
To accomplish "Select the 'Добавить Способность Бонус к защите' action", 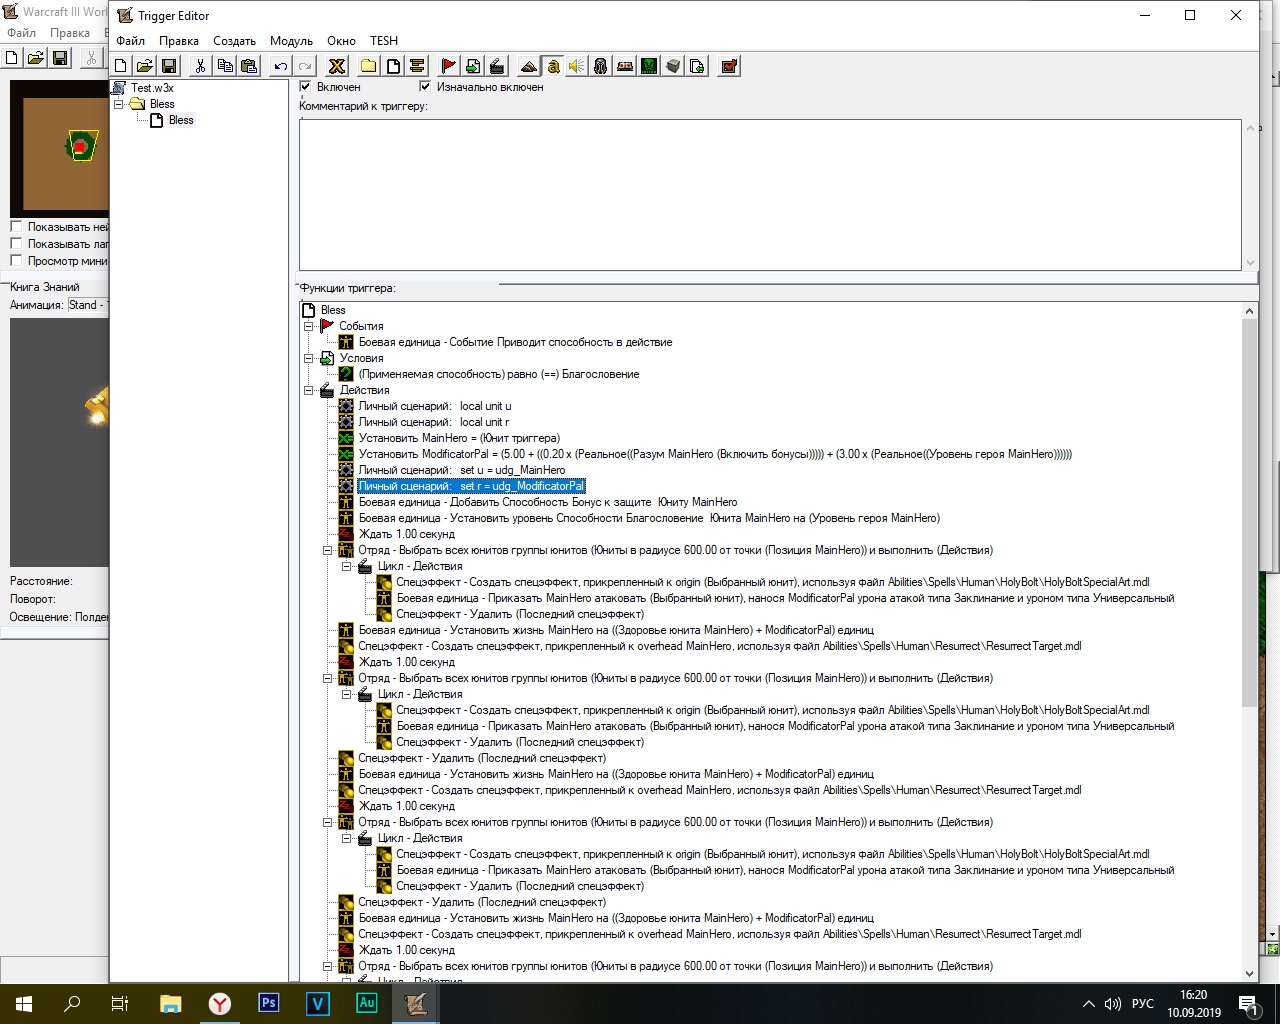I will [548, 502].
